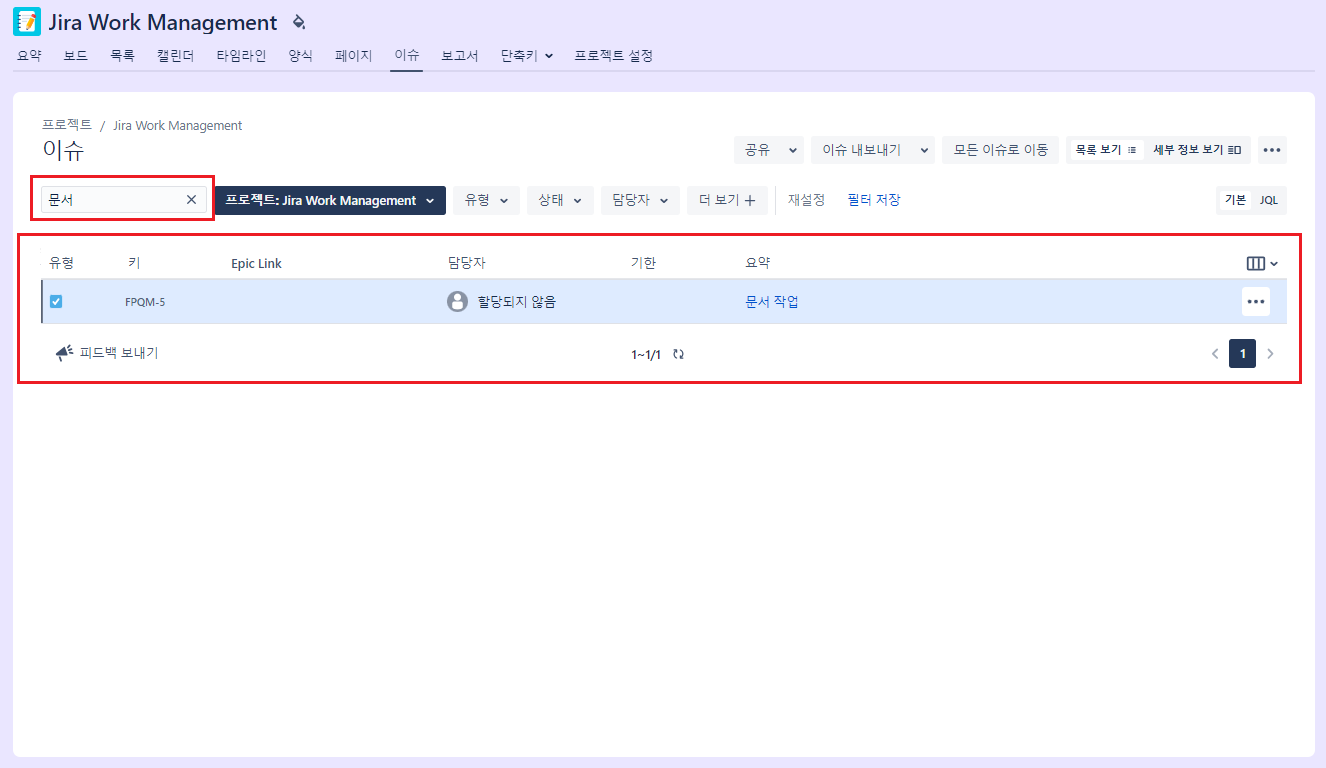The image size is (1326, 768).
Task: Click 더 보기 to add filters
Action: coord(727,200)
